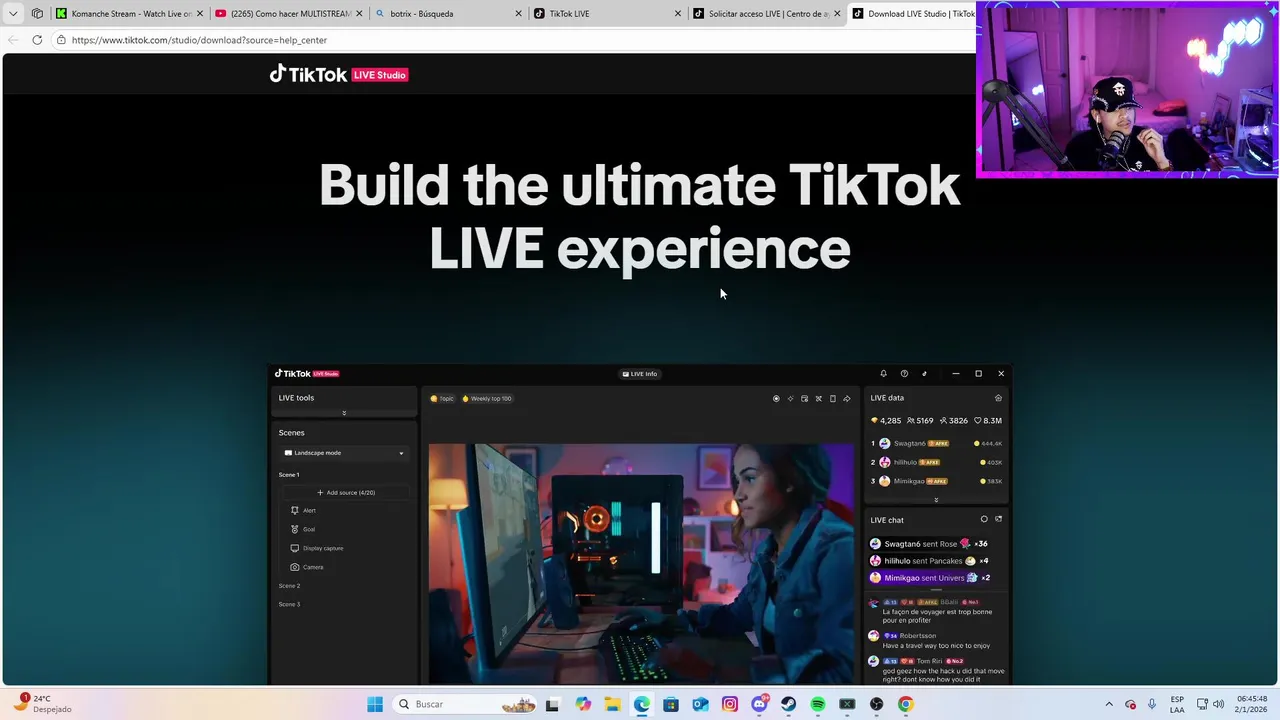Screen dimensions: 1280x720
Task: Open Copilot from the taskbar
Action: pos(583,704)
